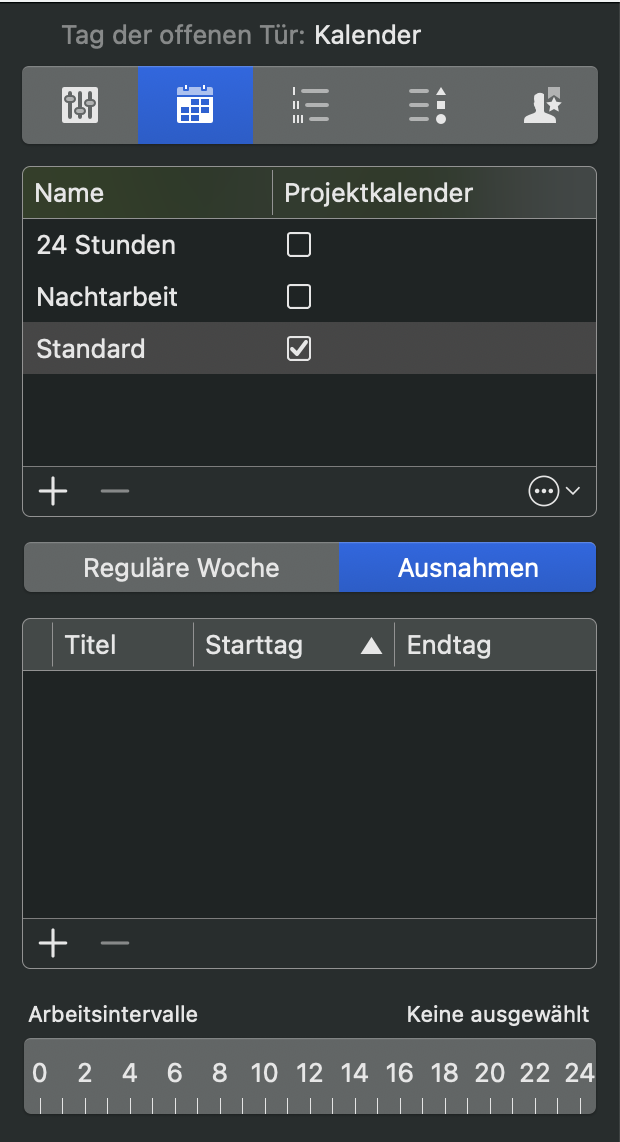This screenshot has width=620, height=1142.
Task: Open the outline list inspector icon
Action: point(310,104)
